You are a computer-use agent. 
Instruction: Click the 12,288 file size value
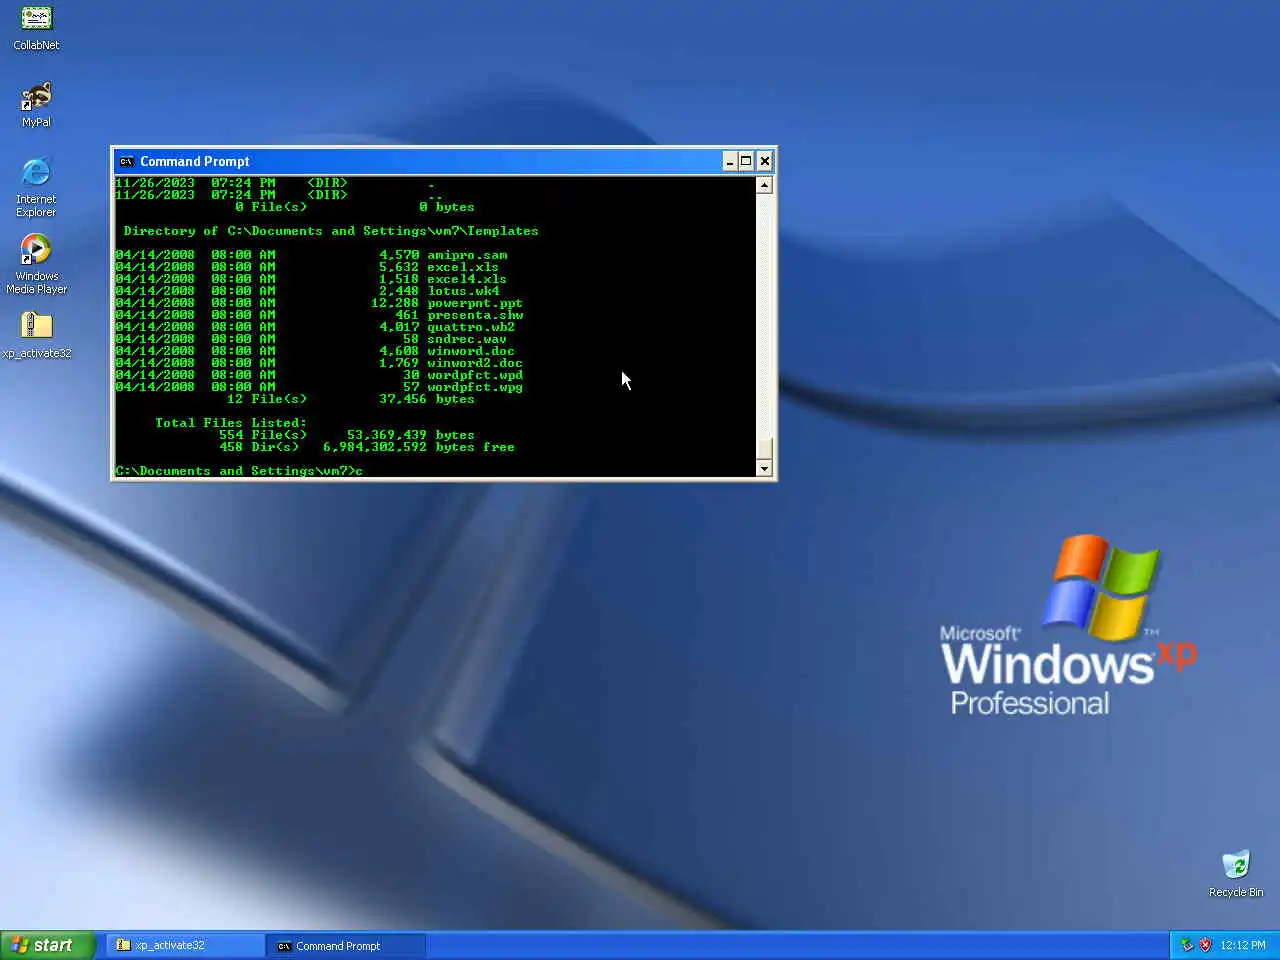395,303
